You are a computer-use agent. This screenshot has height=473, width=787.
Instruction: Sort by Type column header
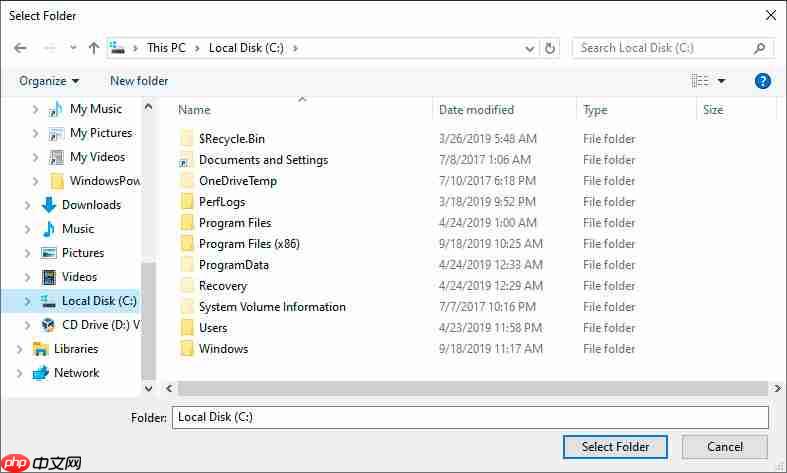coord(595,110)
